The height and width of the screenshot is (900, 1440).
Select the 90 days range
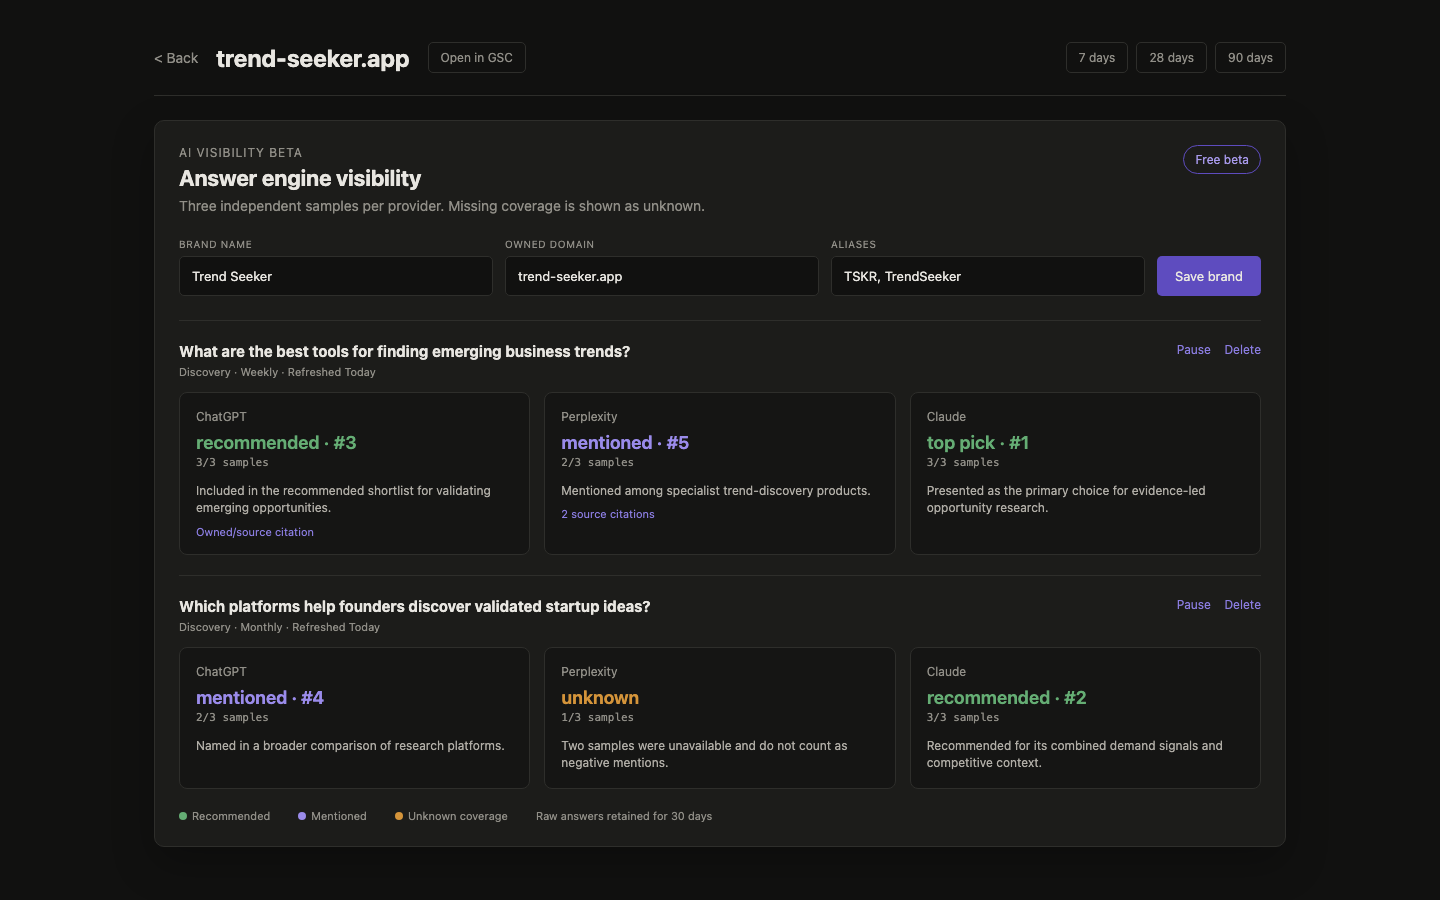[x=1250, y=58]
